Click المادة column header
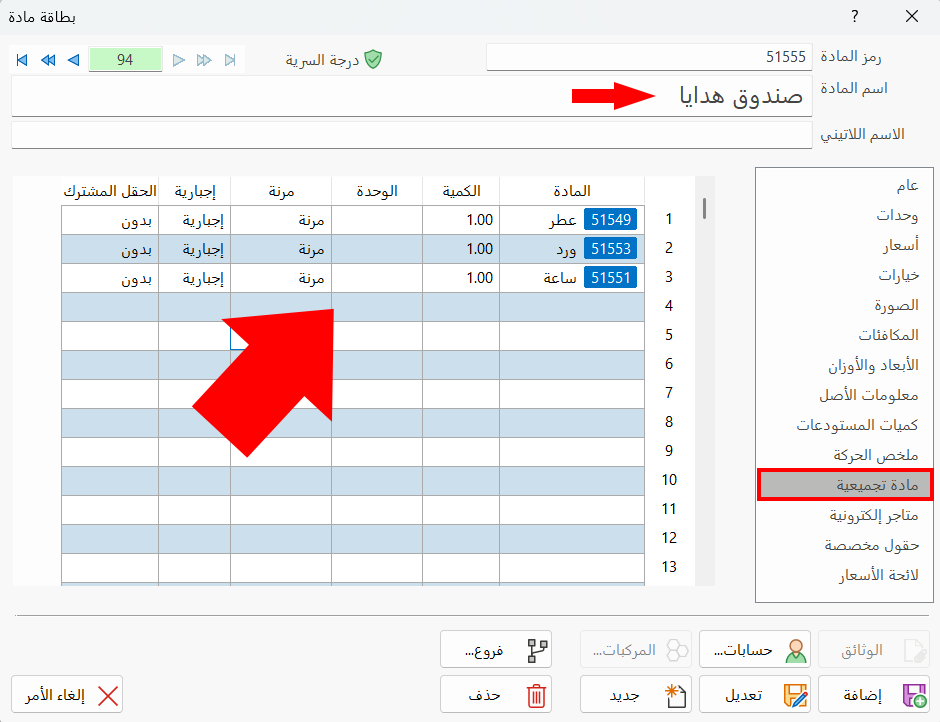This screenshot has height=722, width=940. pos(572,191)
